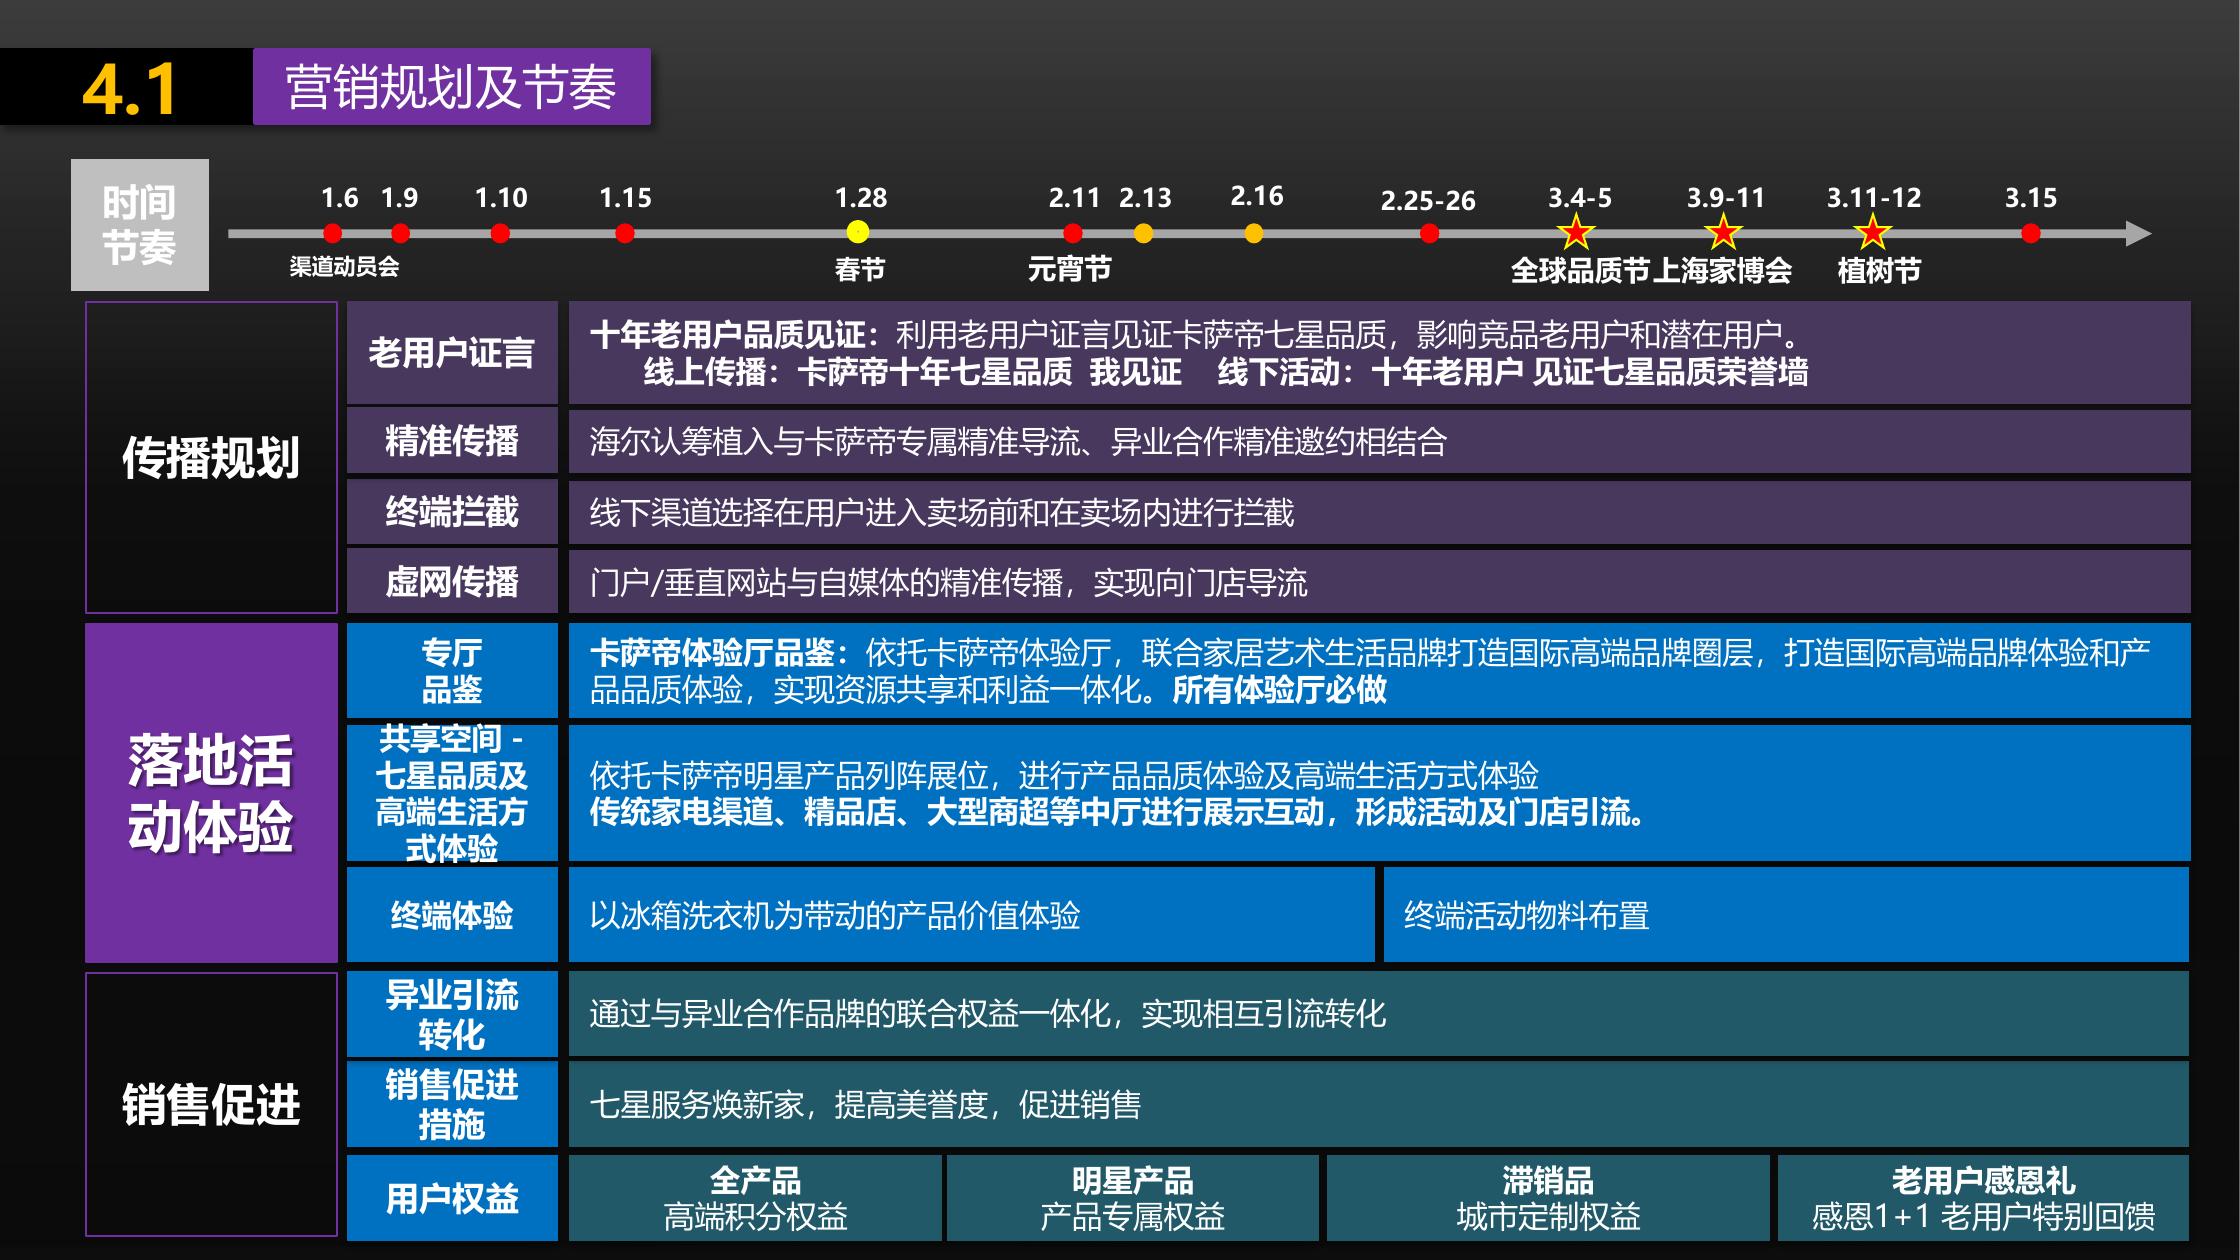This screenshot has height=1260, width=2240.
Task: Select the 上海家博会 text
Action: [1722, 271]
